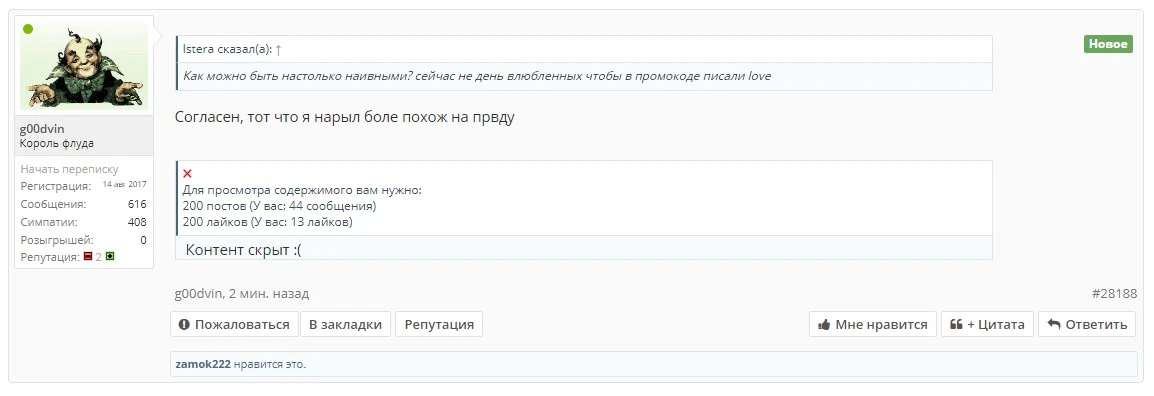Open the Репутация button under the post

(x=439, y=325)
